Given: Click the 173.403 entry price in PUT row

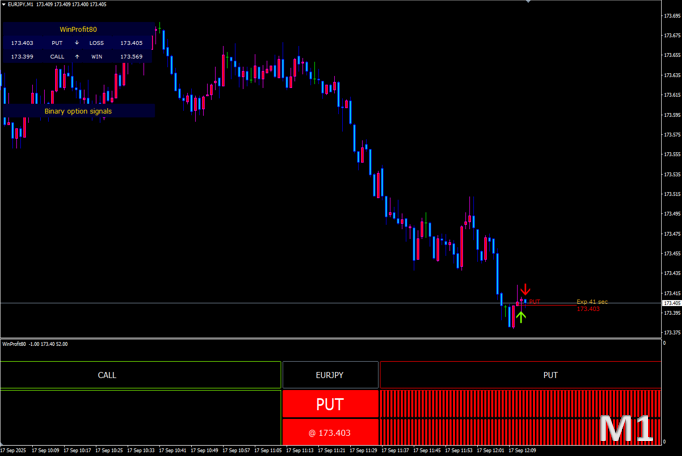Looking at the screenshot, I should coord(22,43).
